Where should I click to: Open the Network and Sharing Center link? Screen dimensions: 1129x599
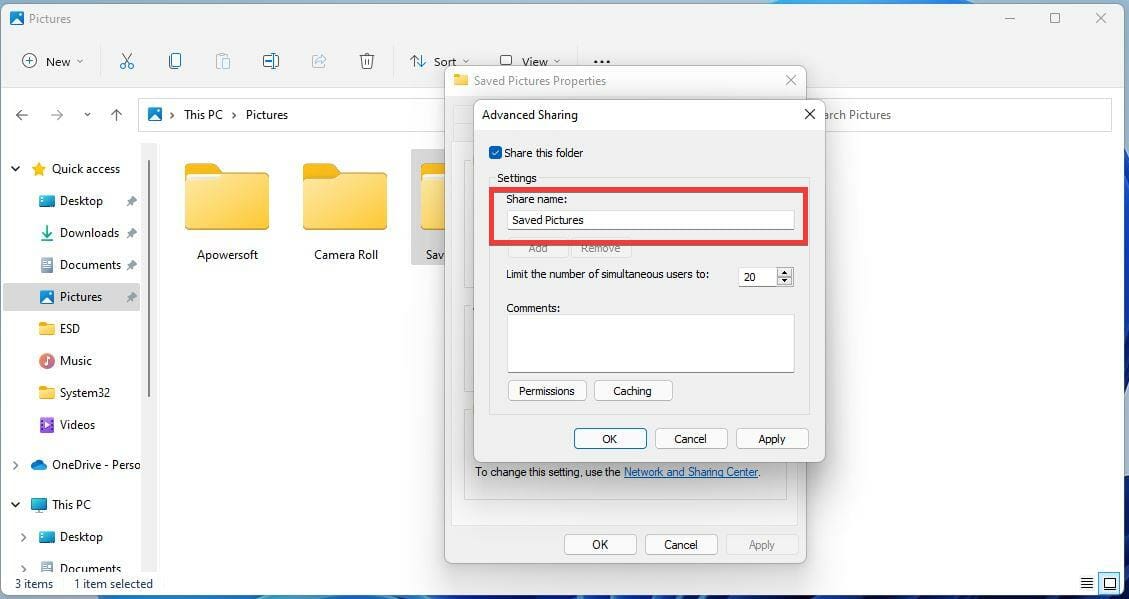(691, 472)
